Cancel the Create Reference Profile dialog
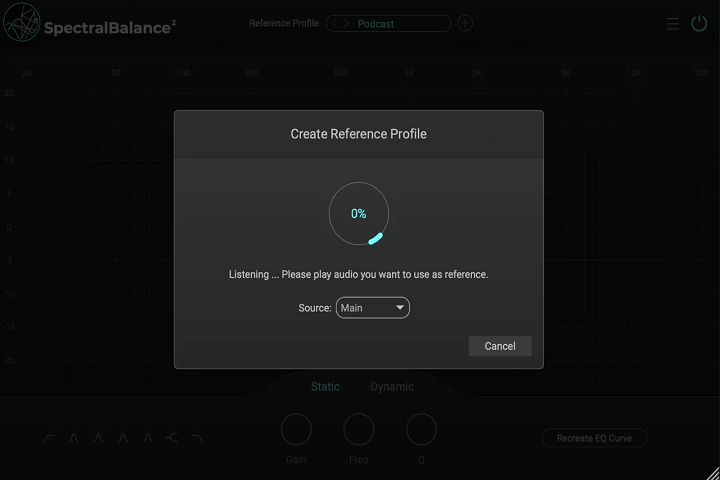This screenshot has width=720, height=480. tap(500, 346)
